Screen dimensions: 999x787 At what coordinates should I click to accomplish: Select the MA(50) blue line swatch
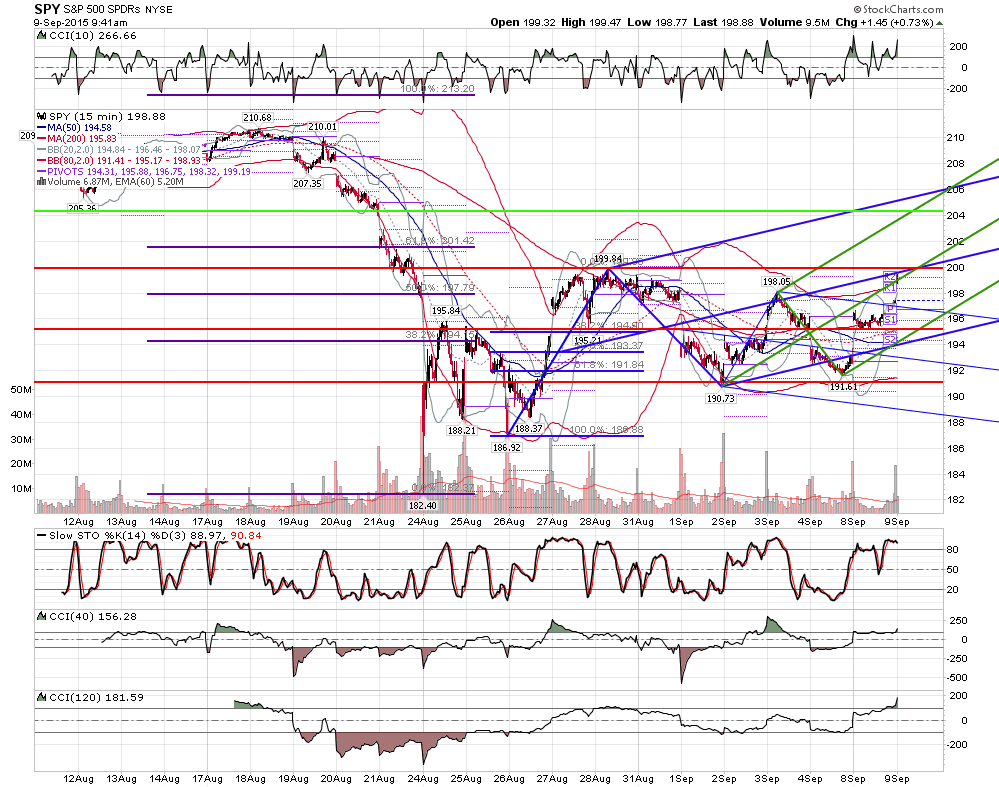pos(43,128)
